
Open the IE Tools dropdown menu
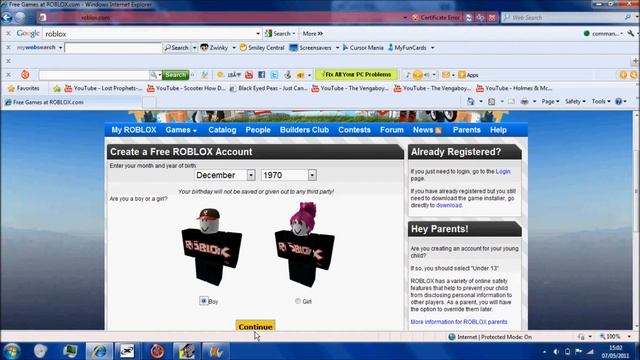[601, 102]
